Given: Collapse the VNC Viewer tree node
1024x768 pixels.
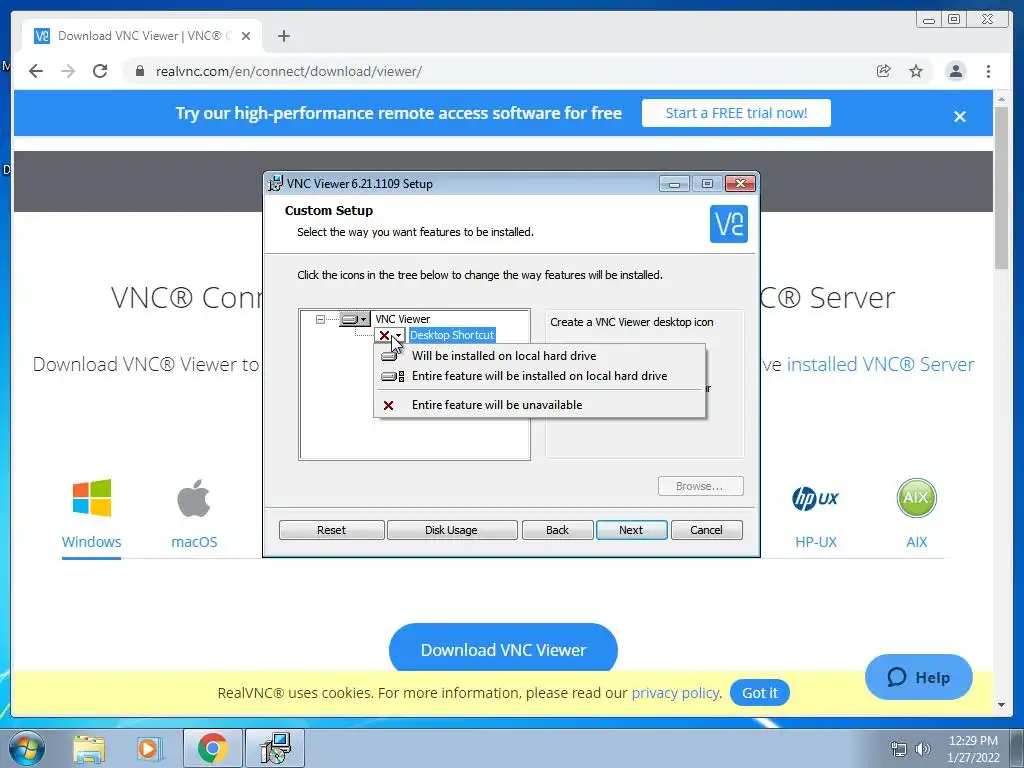Looking at the screenshot, I should 320,319.
